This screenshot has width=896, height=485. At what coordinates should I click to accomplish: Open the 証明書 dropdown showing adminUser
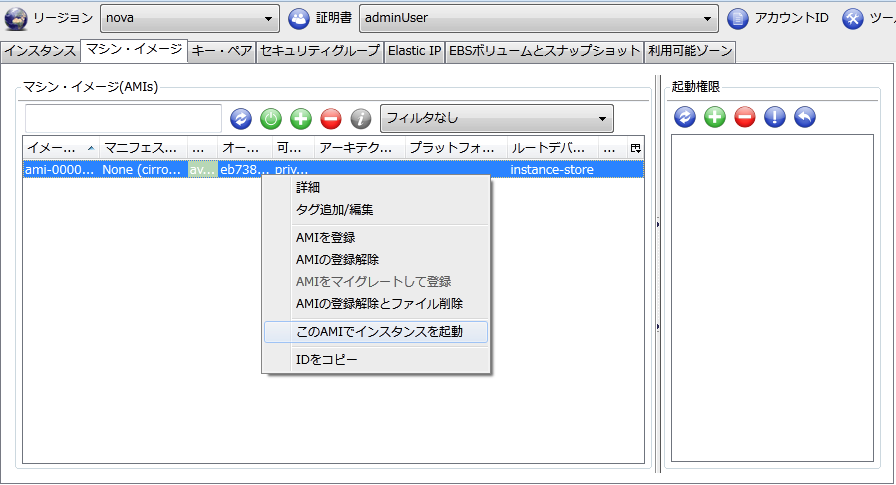[538, 18]
